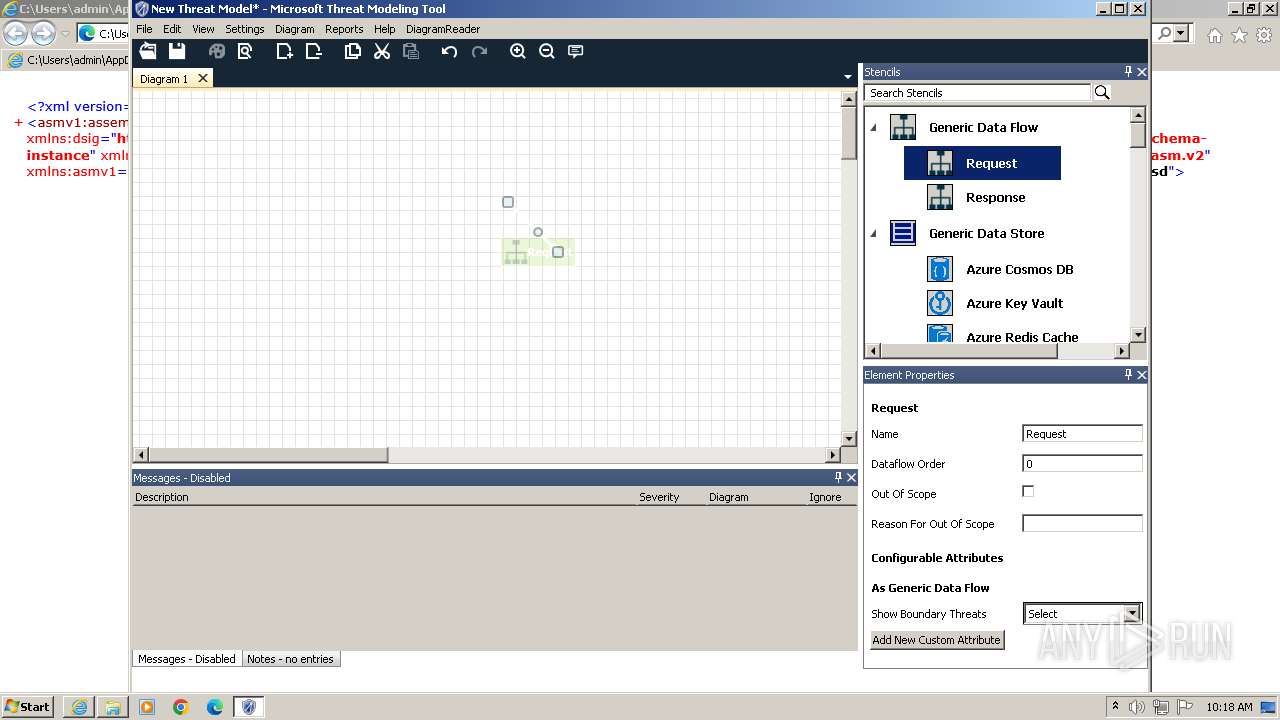This screenshot has width=1280, height=720.
Task: Select the Diagram 1 tab
Action: pyautogui.click(x=164, y=79)
